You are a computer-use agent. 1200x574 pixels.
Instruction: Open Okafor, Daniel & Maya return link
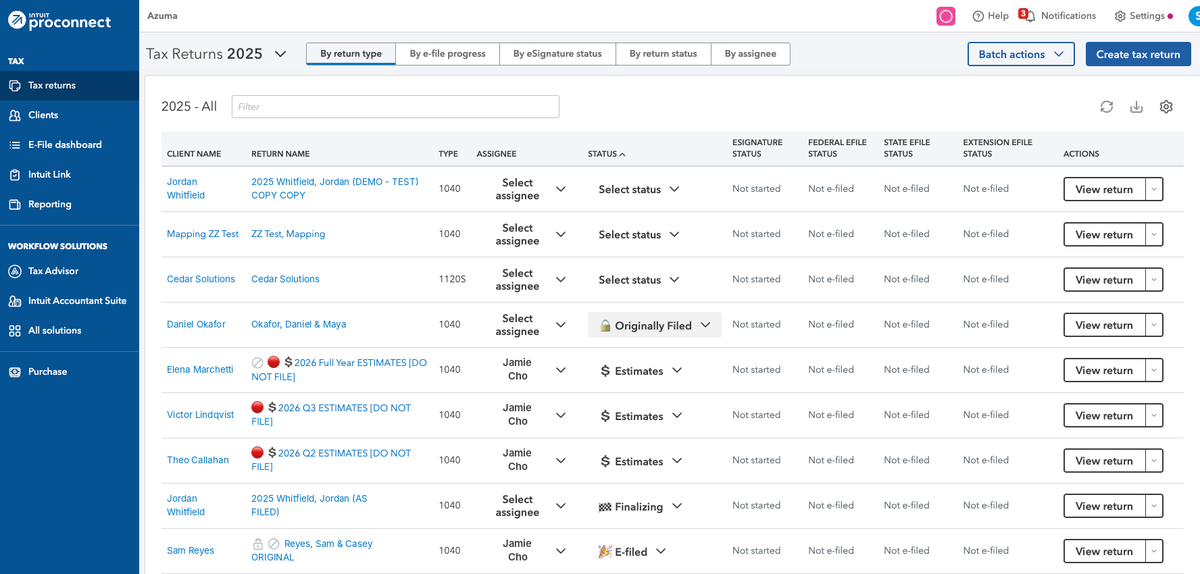click(298, 325)
